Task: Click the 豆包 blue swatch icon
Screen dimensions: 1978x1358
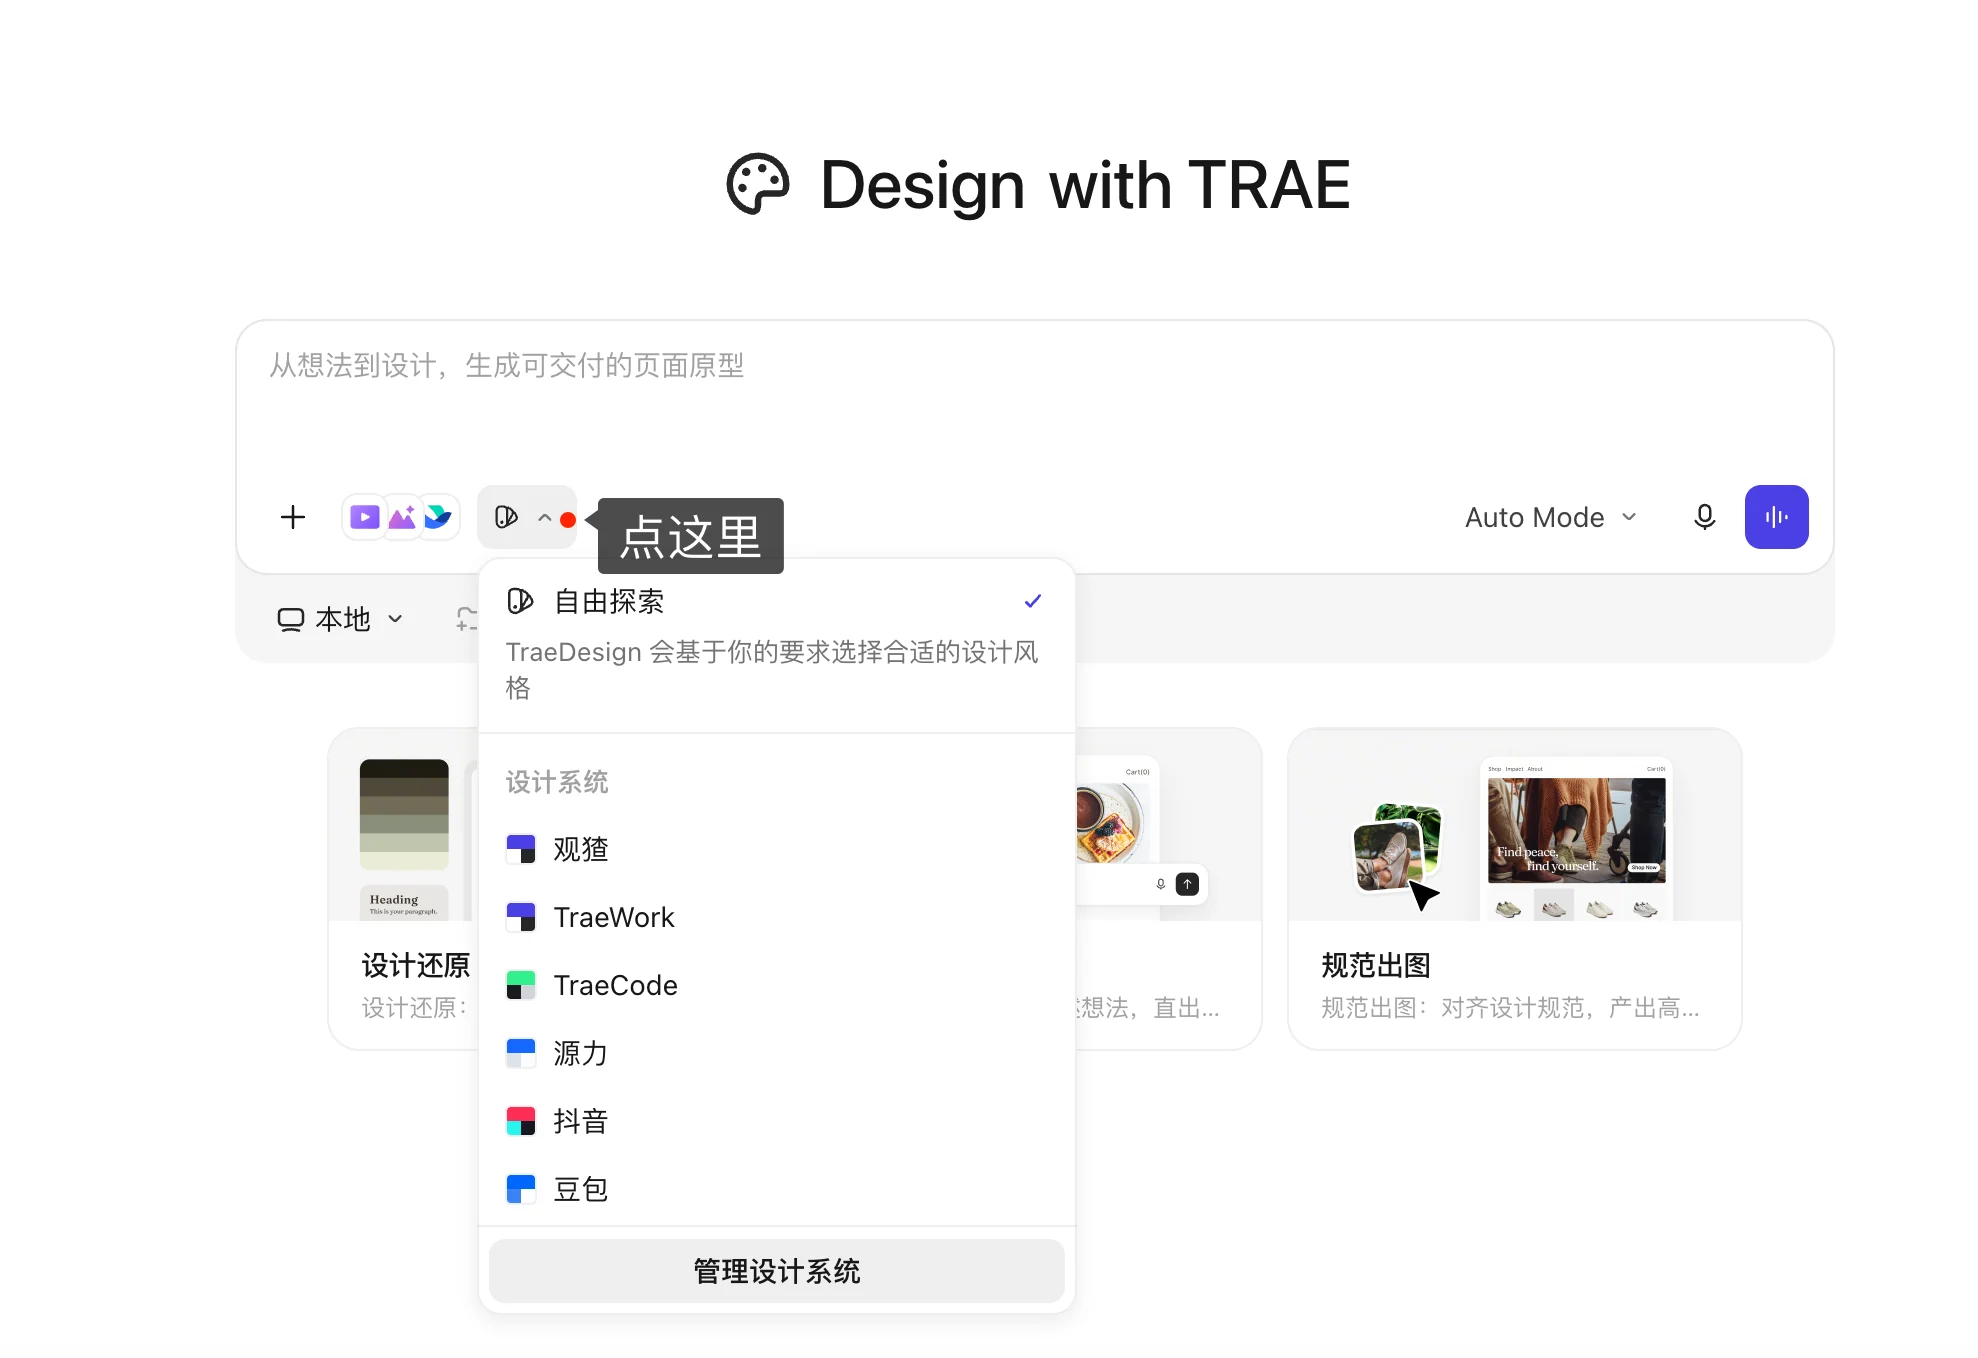Action: (521, 1189)
